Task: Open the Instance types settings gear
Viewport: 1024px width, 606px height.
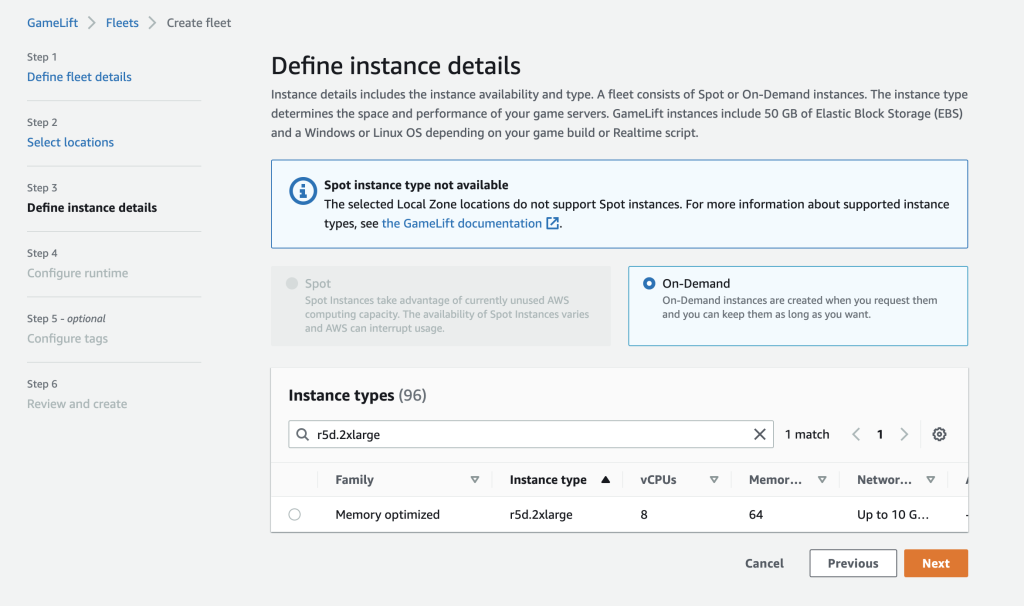Action: pyautogui.click(x=938, y=434)
